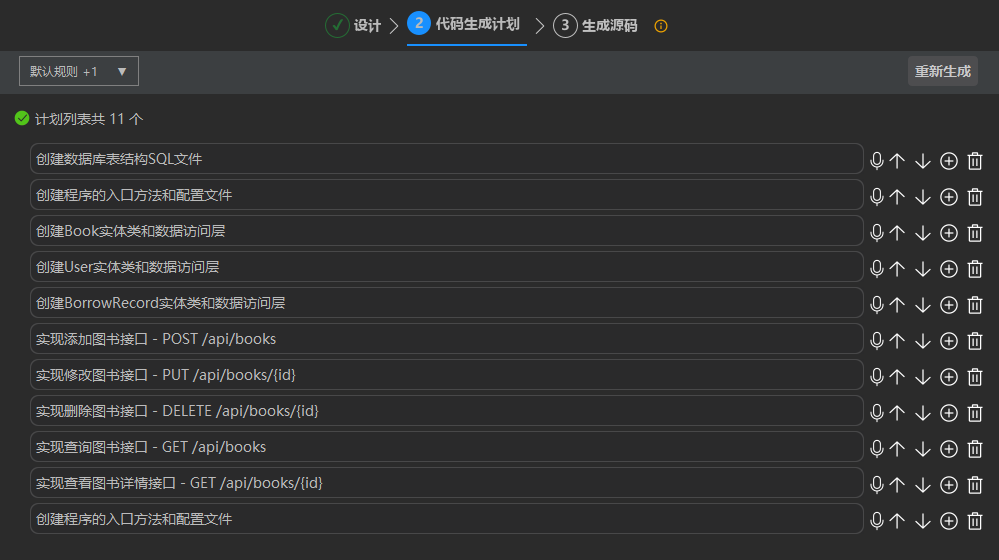The image size is (999, 560).
Task: Go to the 设计 step
Action: [354, 25]
